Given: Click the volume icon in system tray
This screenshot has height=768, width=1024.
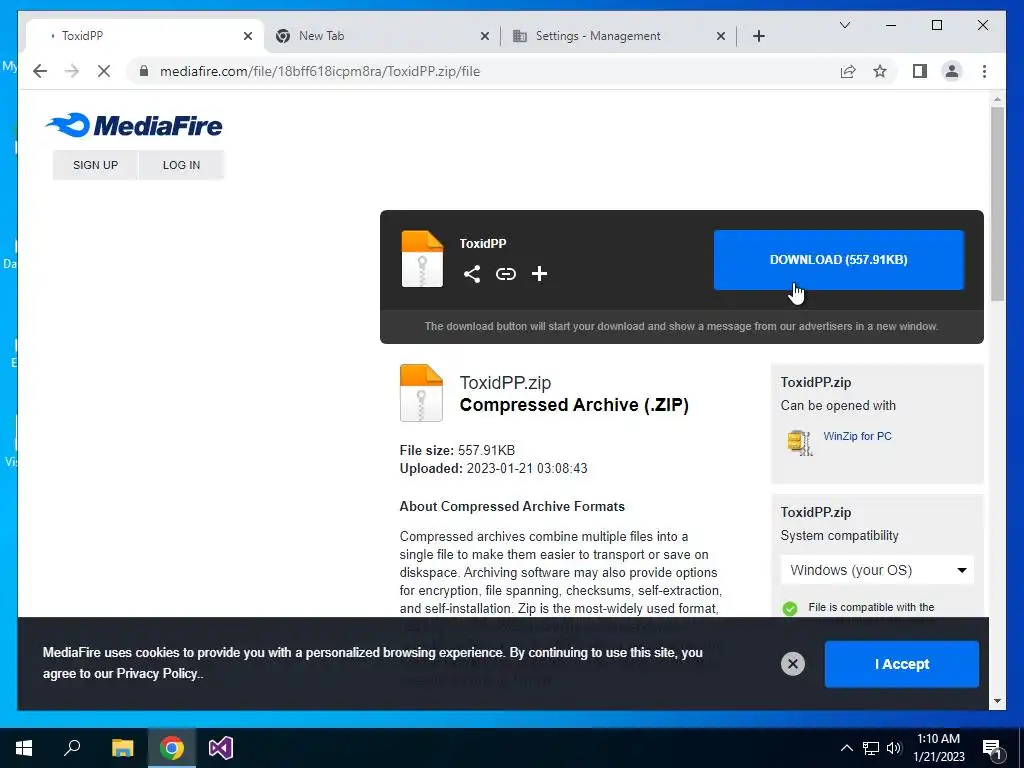Looking at the screenshot, I should coord(894,748).
